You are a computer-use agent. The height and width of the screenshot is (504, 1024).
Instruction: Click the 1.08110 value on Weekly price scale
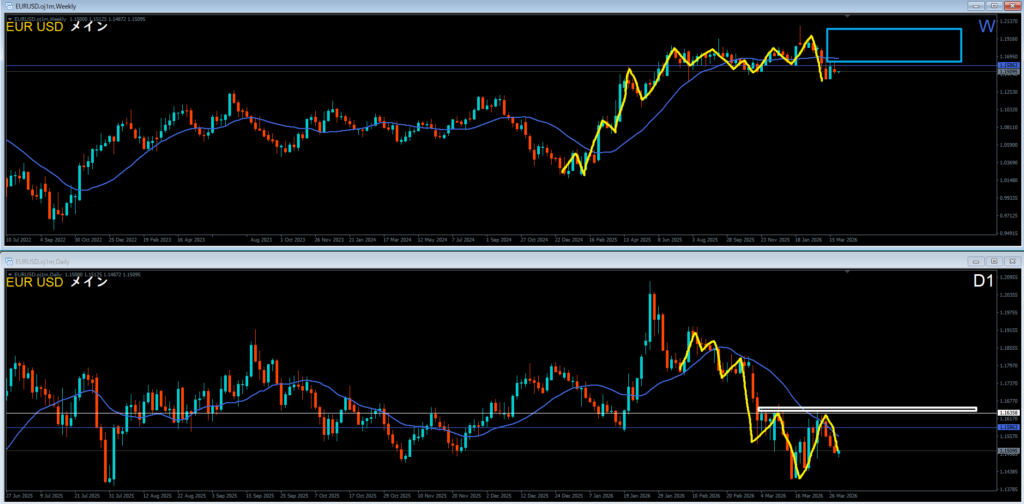pyautogui.click(x=1008, y=127)
